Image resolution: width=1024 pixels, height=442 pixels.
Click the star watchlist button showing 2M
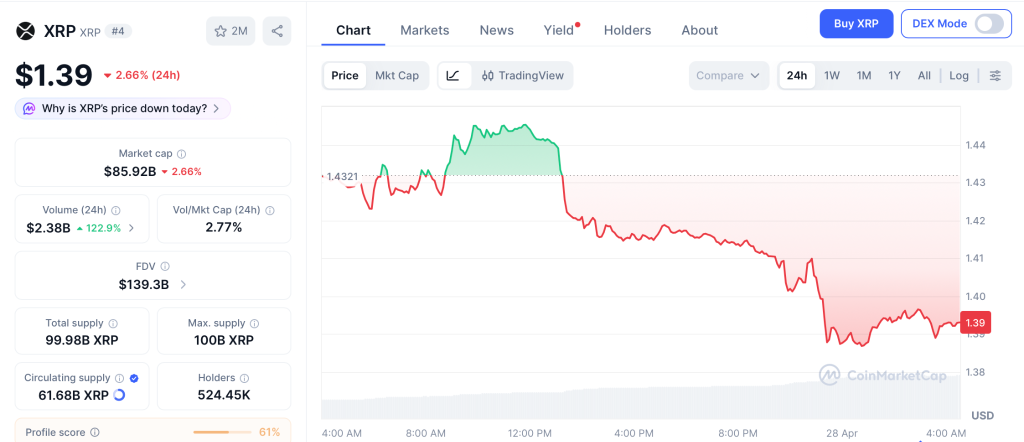pos(231,31)
